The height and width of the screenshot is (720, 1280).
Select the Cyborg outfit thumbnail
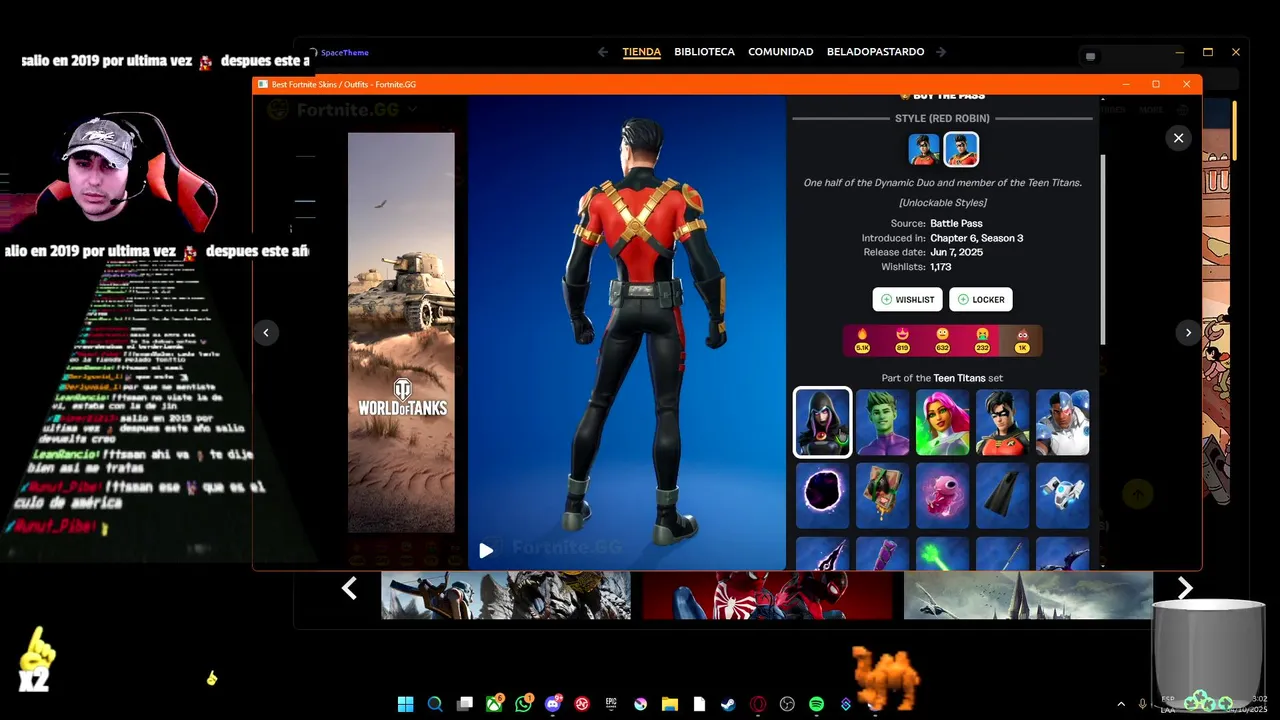point(1062,422)
